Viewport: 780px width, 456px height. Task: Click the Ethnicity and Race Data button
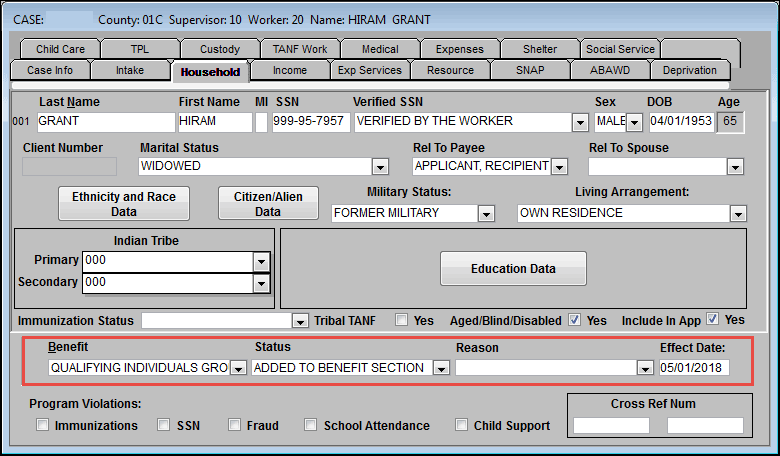click(124, 204)
